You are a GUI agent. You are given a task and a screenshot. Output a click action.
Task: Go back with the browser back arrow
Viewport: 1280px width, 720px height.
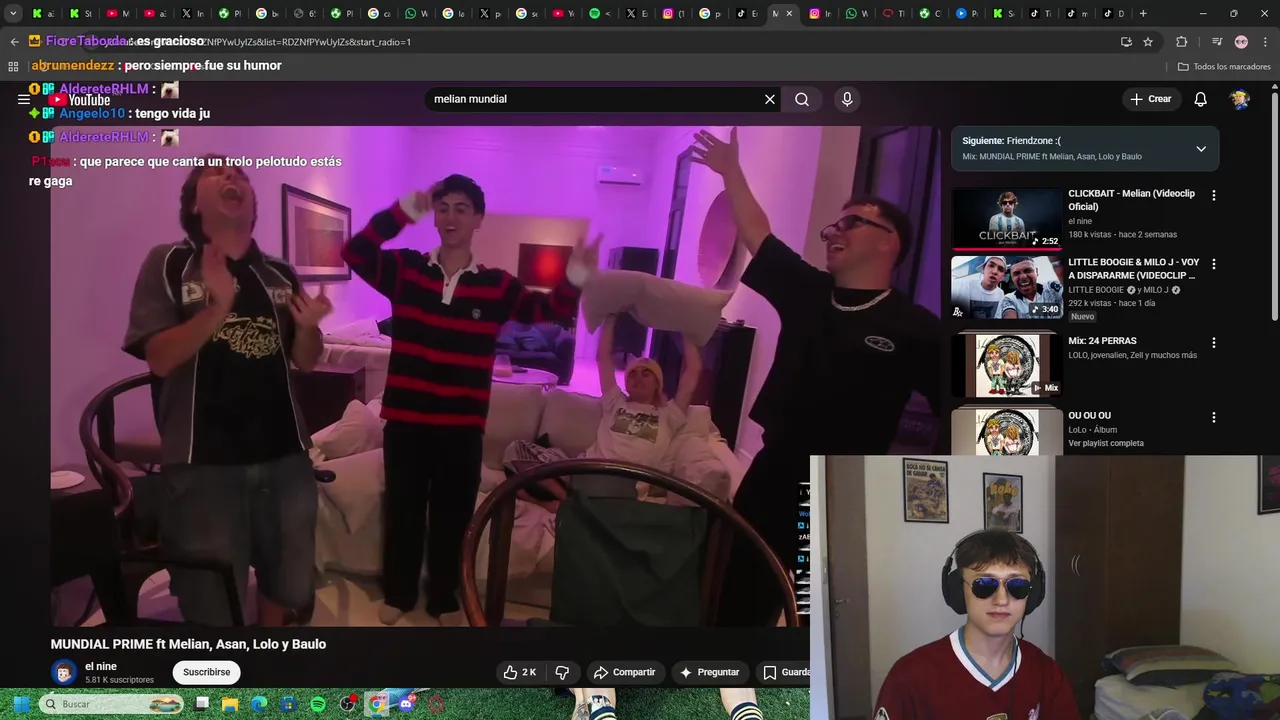click(14, 42)
